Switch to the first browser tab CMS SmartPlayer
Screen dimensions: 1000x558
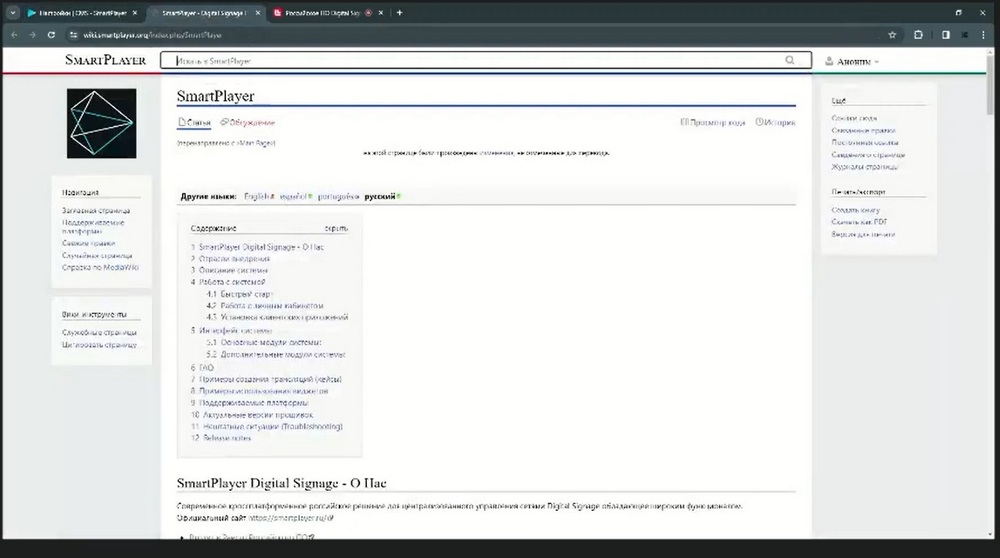(82, 13)
